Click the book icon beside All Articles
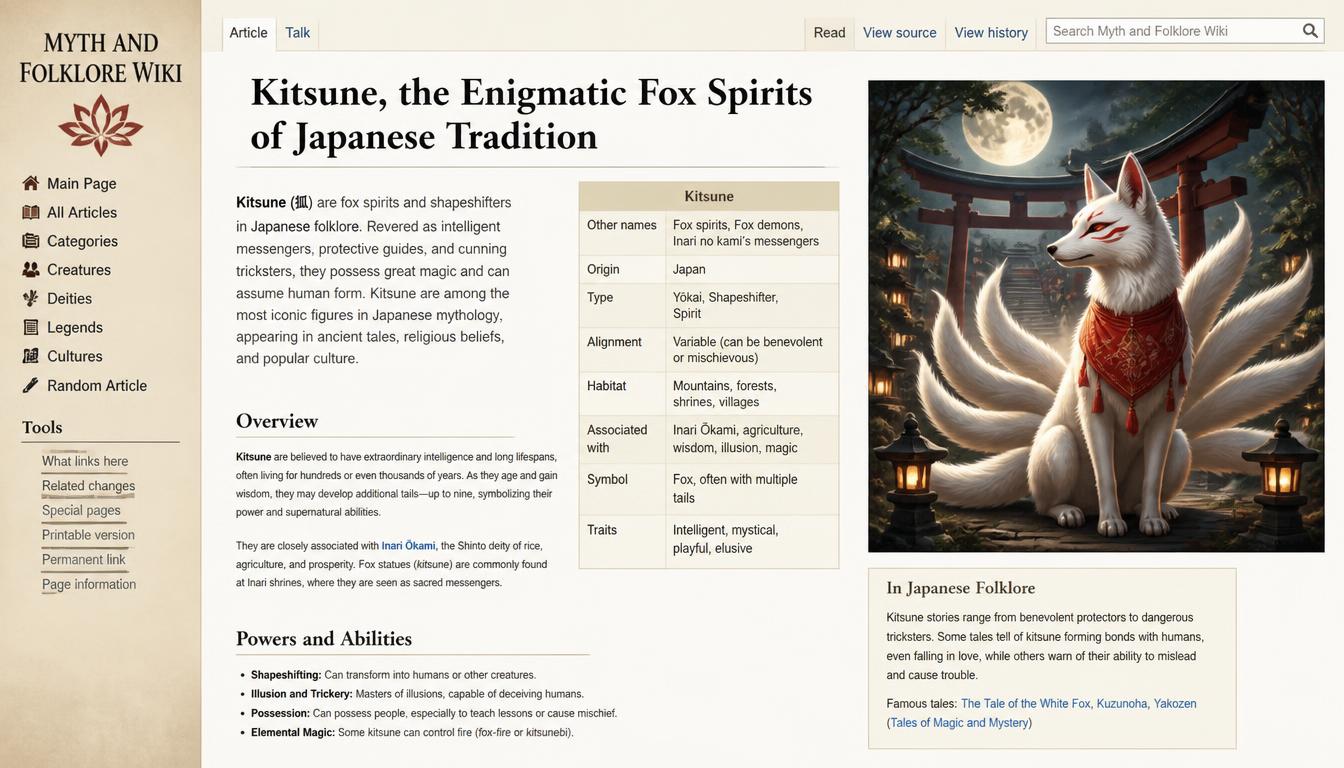The height and width of the screenshot is (768, 1344). (31, 212)
